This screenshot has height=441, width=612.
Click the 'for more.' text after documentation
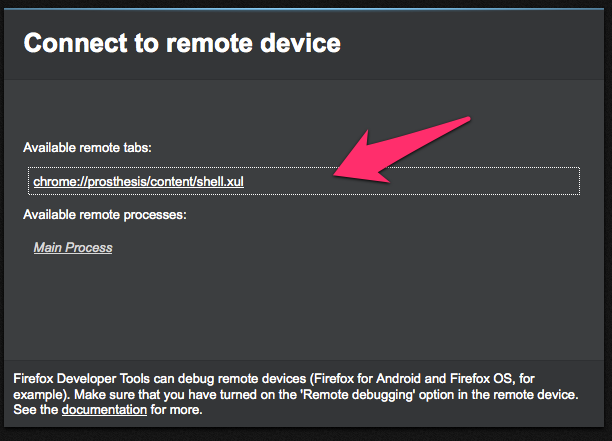pos(176,410)
